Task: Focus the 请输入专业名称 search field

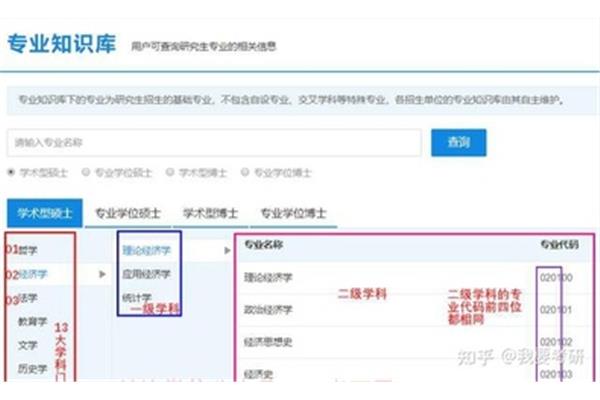Action: (214, 143)
